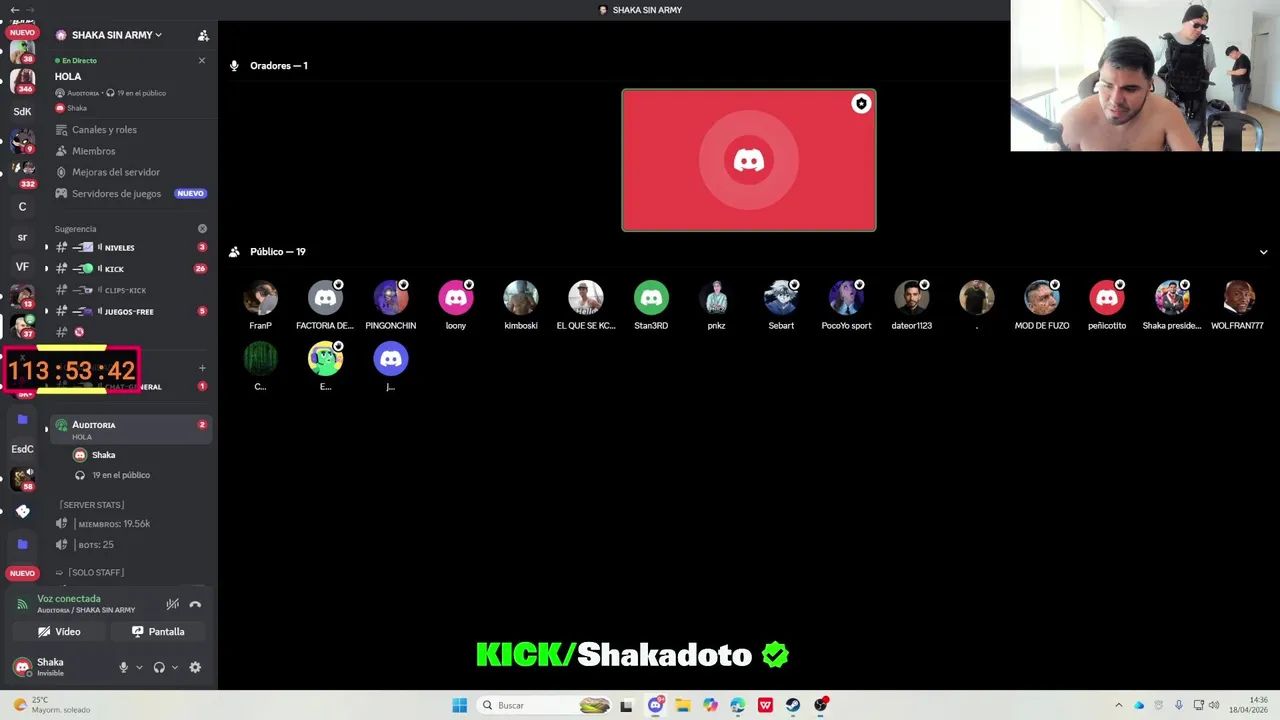Select audience member kimboski
The image size is (1280, 720).
point(521,305)
